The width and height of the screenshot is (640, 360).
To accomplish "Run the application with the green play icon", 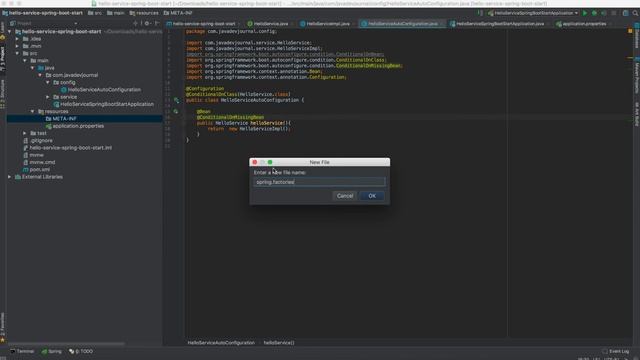I will [585, 13].
